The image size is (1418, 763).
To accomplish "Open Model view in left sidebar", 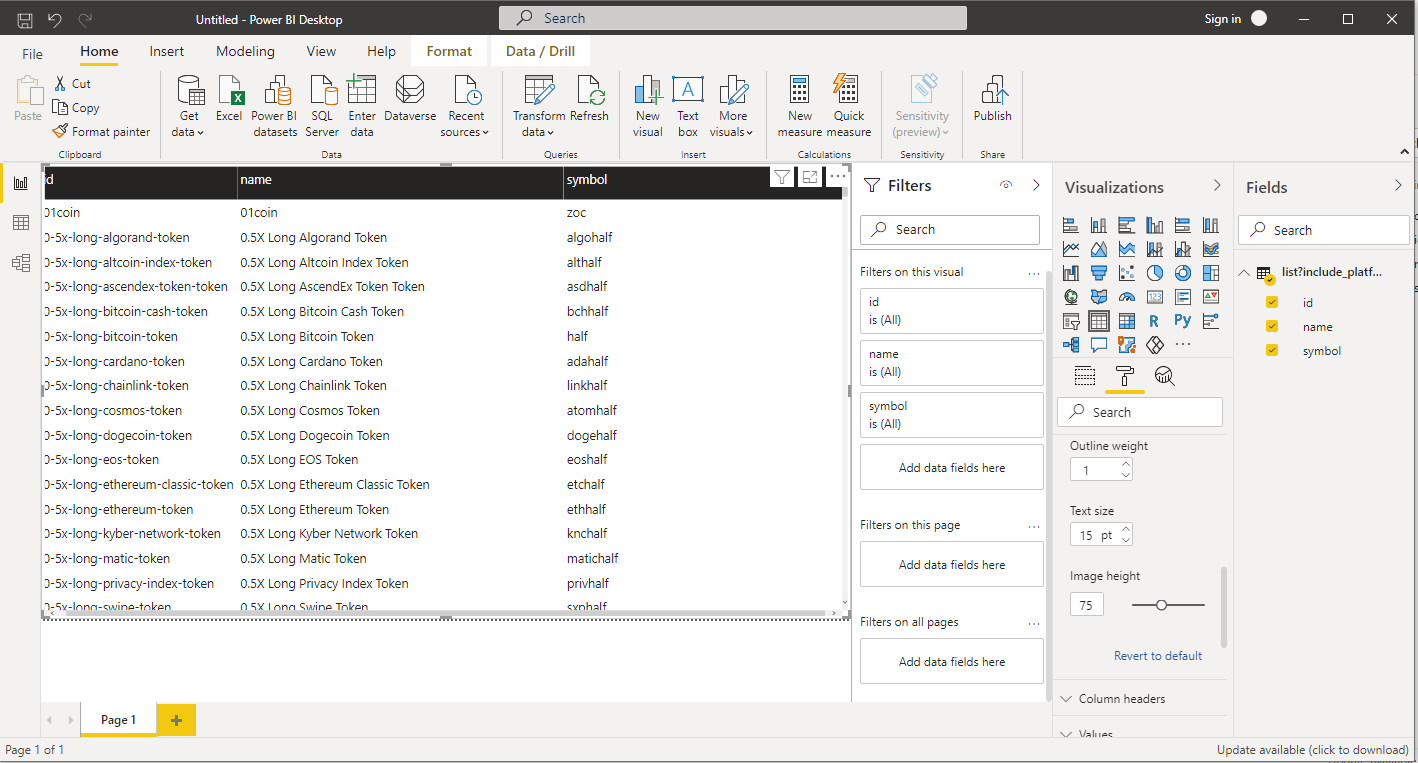I will click(20, 263).
